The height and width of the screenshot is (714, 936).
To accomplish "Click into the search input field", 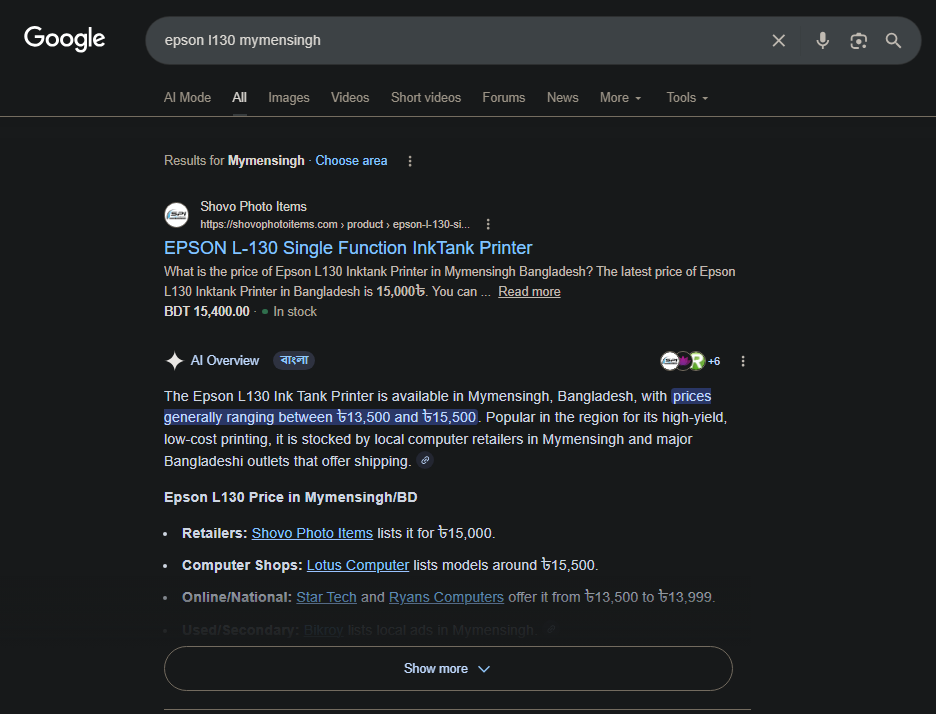I will click(x=450, y=41).
